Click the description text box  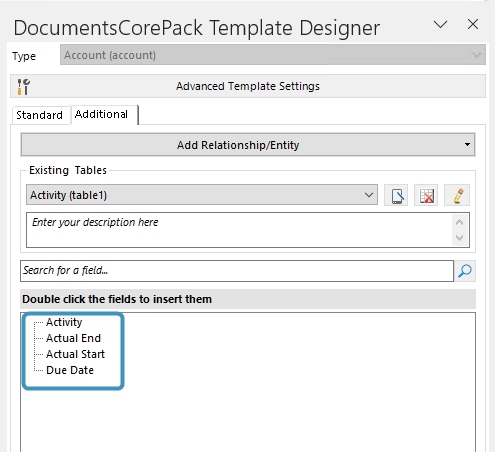(248, 230)
